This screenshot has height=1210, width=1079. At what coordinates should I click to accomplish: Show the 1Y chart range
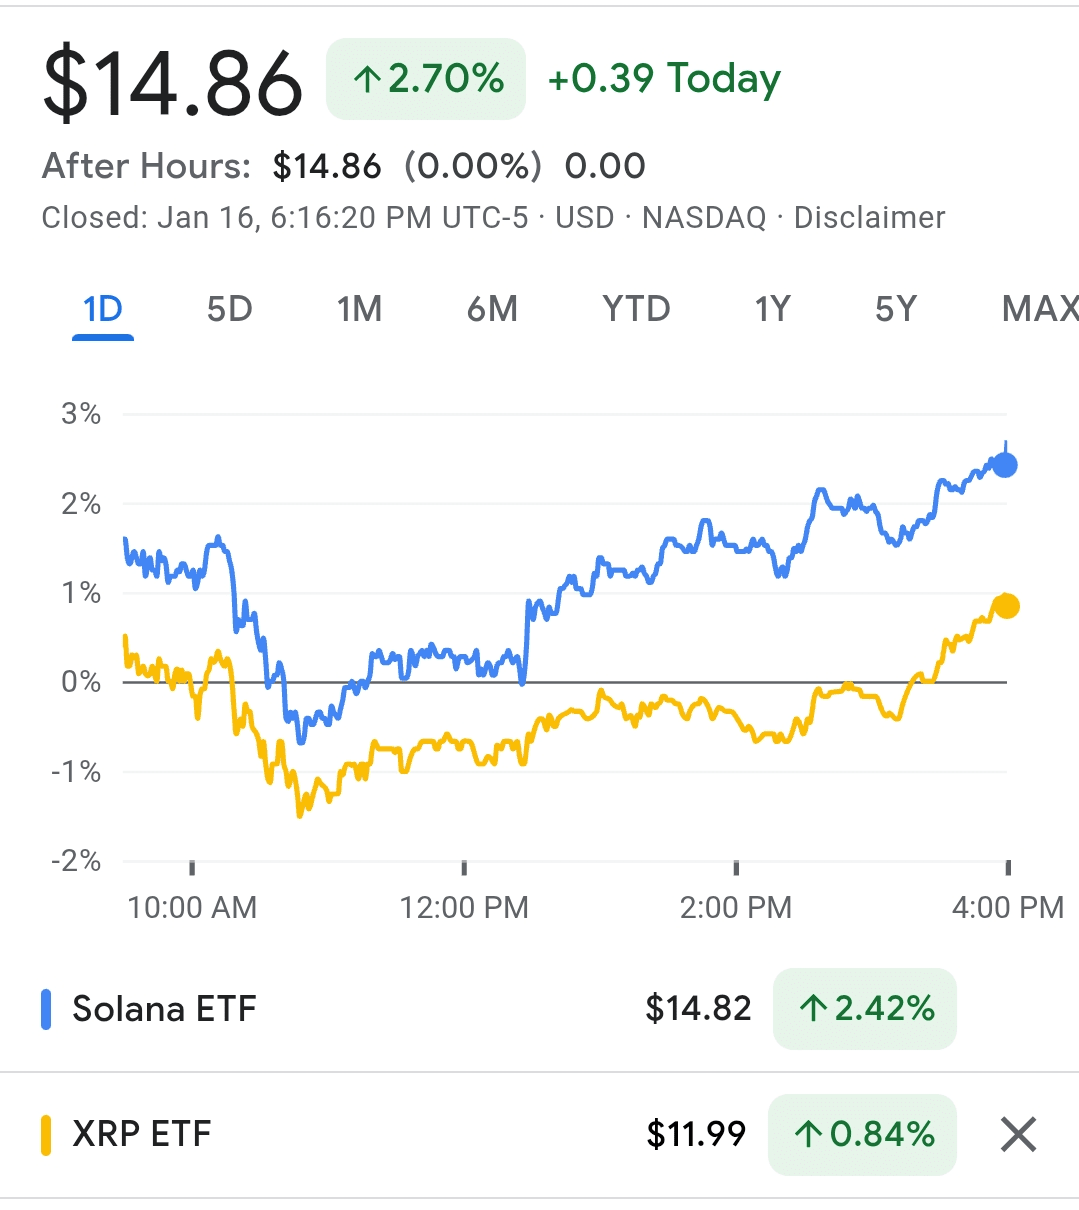tap(772, 310)
